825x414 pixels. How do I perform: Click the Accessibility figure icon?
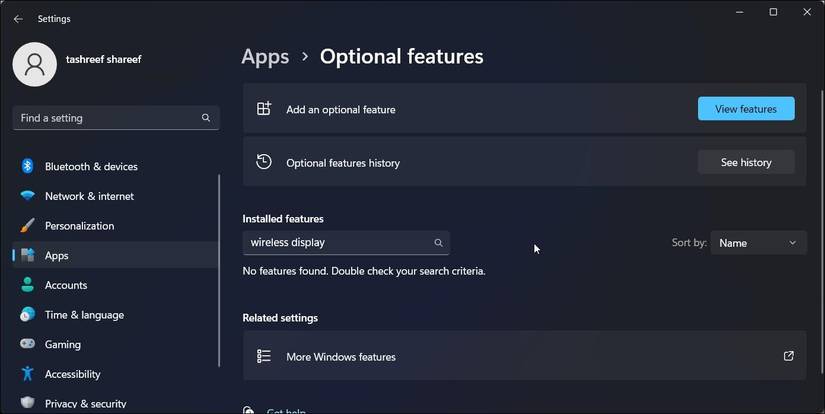point(27,374)
